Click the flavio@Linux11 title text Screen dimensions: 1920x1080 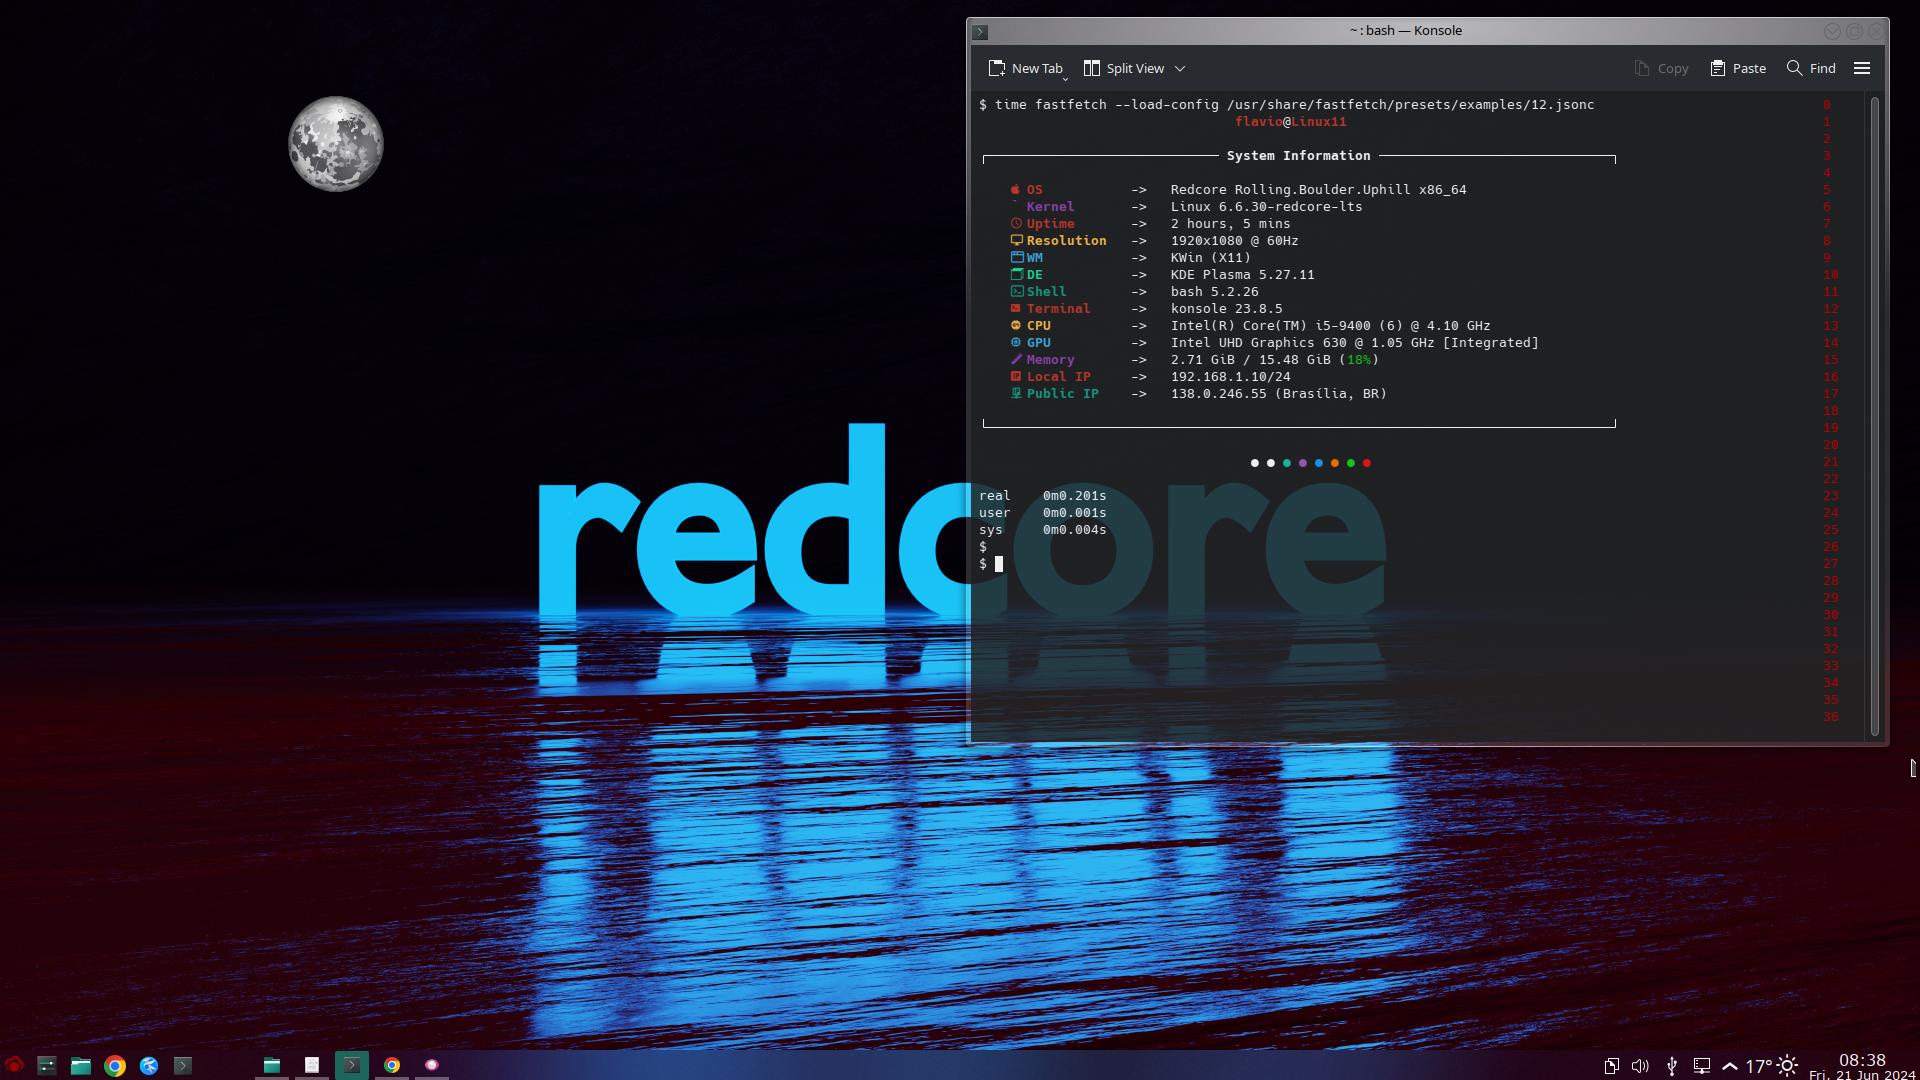1291,122
